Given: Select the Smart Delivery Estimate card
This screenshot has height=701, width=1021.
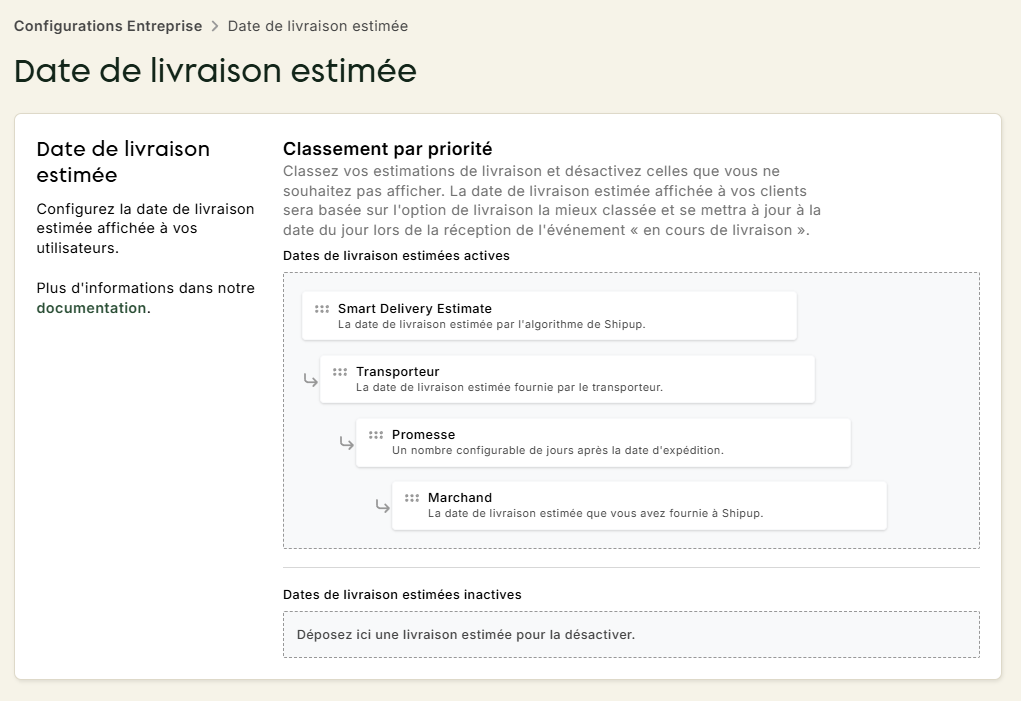Looking at the screenshot, I should click(549, 316).
